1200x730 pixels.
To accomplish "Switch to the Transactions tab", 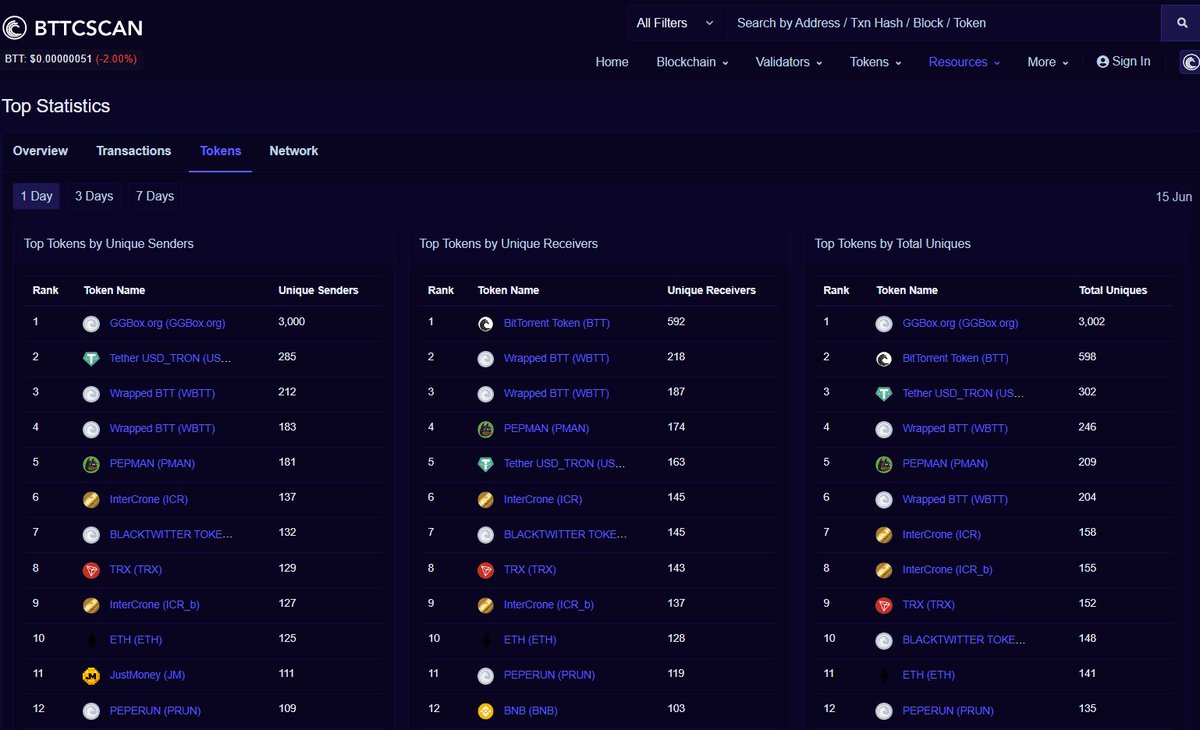I will click(134, 151).
